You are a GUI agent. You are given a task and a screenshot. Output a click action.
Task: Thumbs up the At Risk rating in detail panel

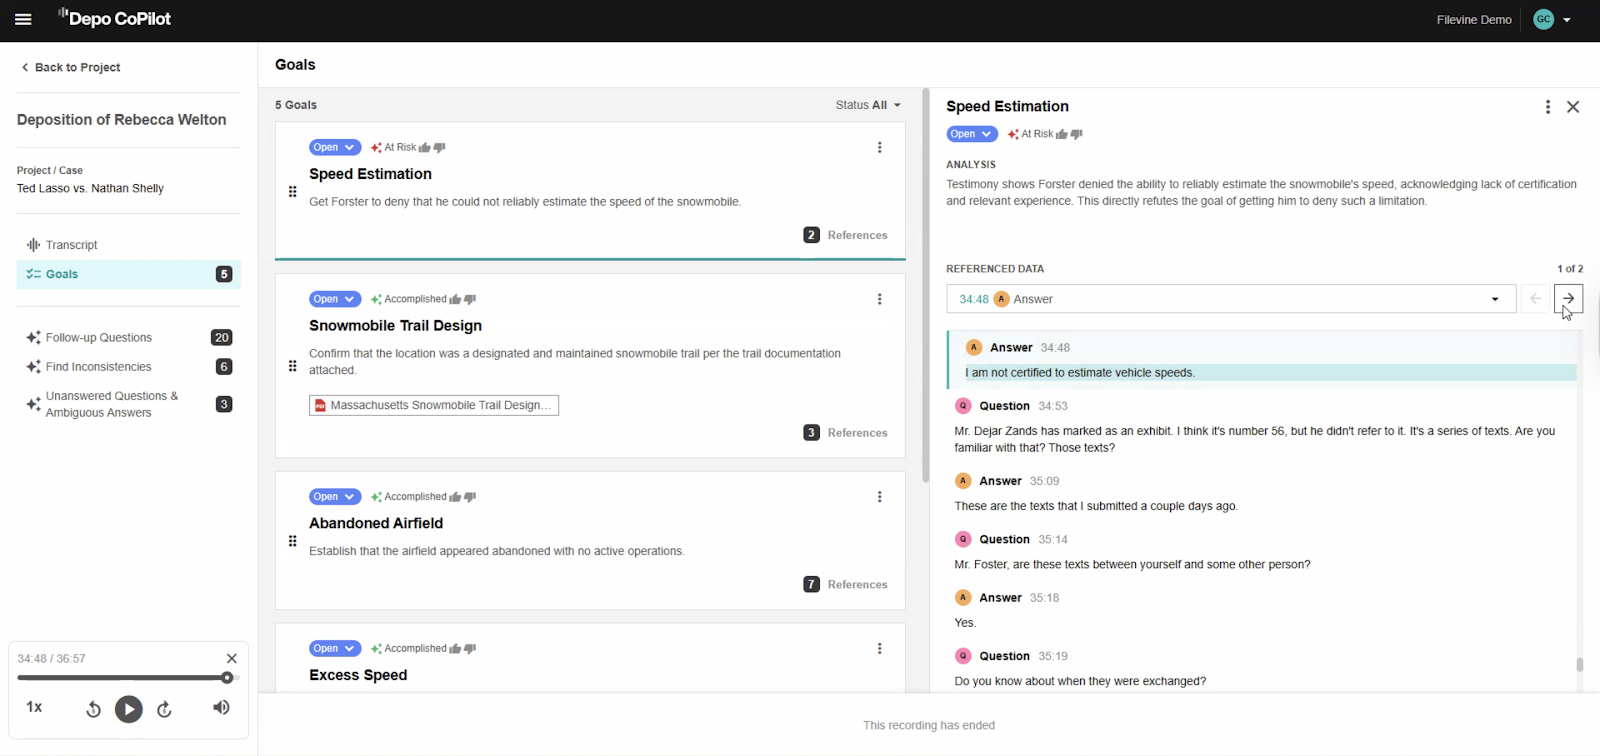point(1061,134)
